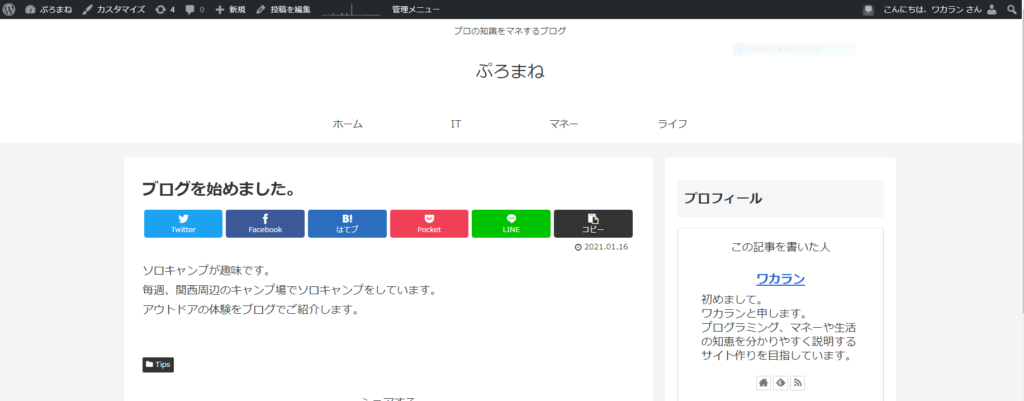Click the line アウトドアの体験をブログでご紹介します。
Image resolution: width=1024 pixels, height=401 pixels.
pyautogui.click(x=251, y=310)
